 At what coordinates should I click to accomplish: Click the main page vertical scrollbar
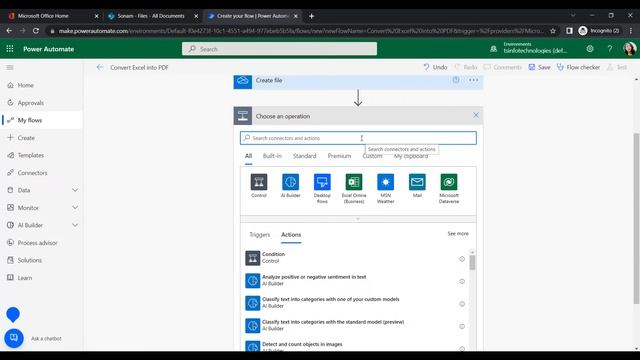(x=636, y=218)
